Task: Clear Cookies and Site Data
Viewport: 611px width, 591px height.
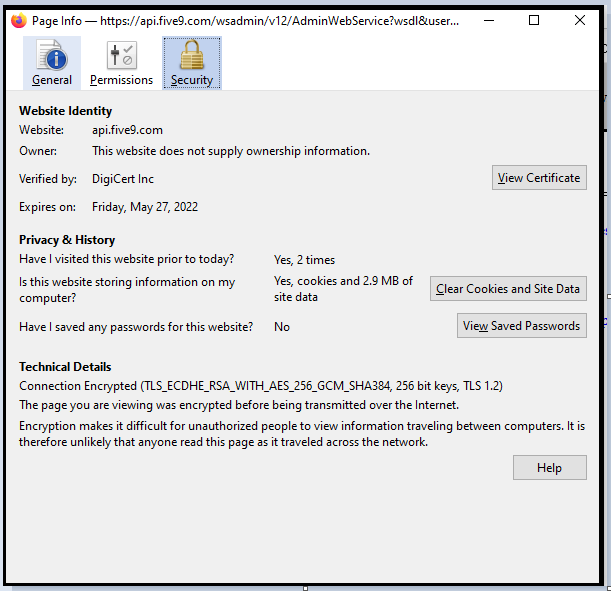Action: 508,289
